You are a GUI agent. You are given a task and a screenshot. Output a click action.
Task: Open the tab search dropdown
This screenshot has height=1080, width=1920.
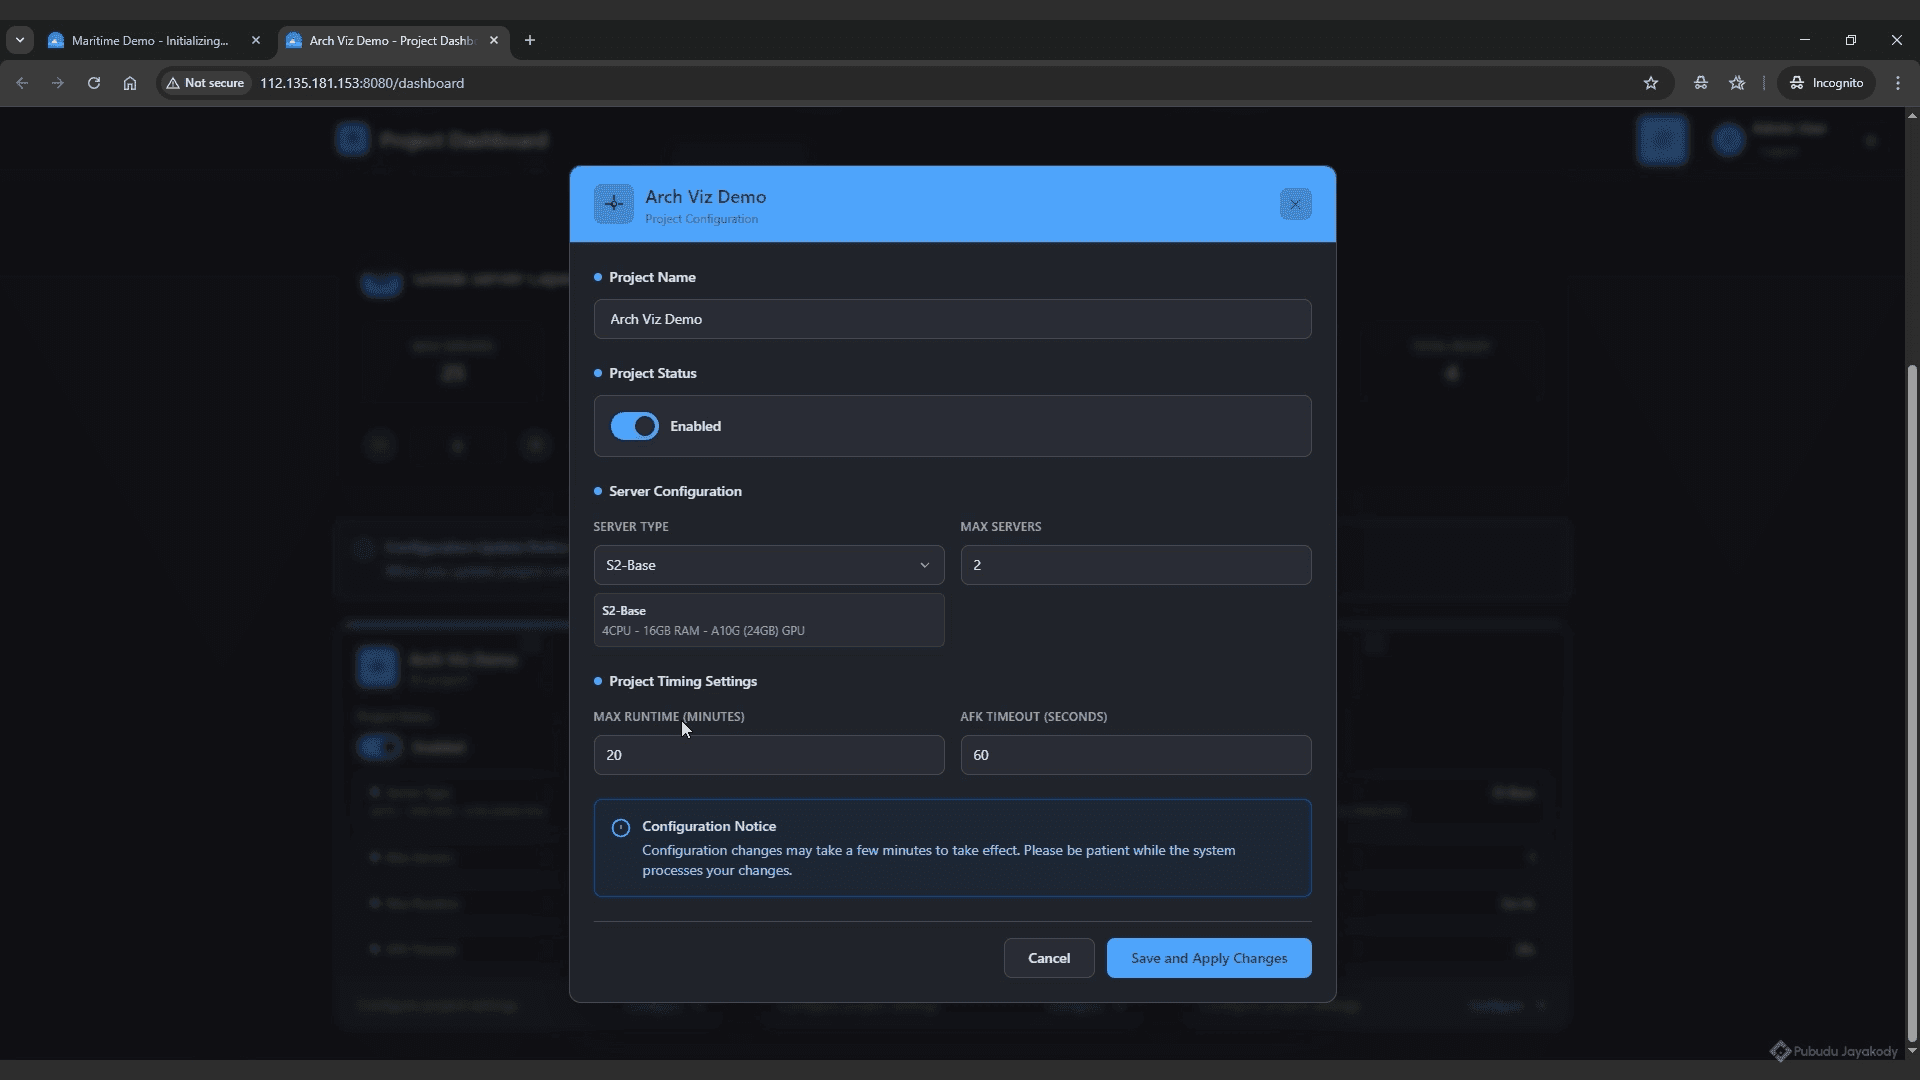pyautogui.click(x=19, y=41)
